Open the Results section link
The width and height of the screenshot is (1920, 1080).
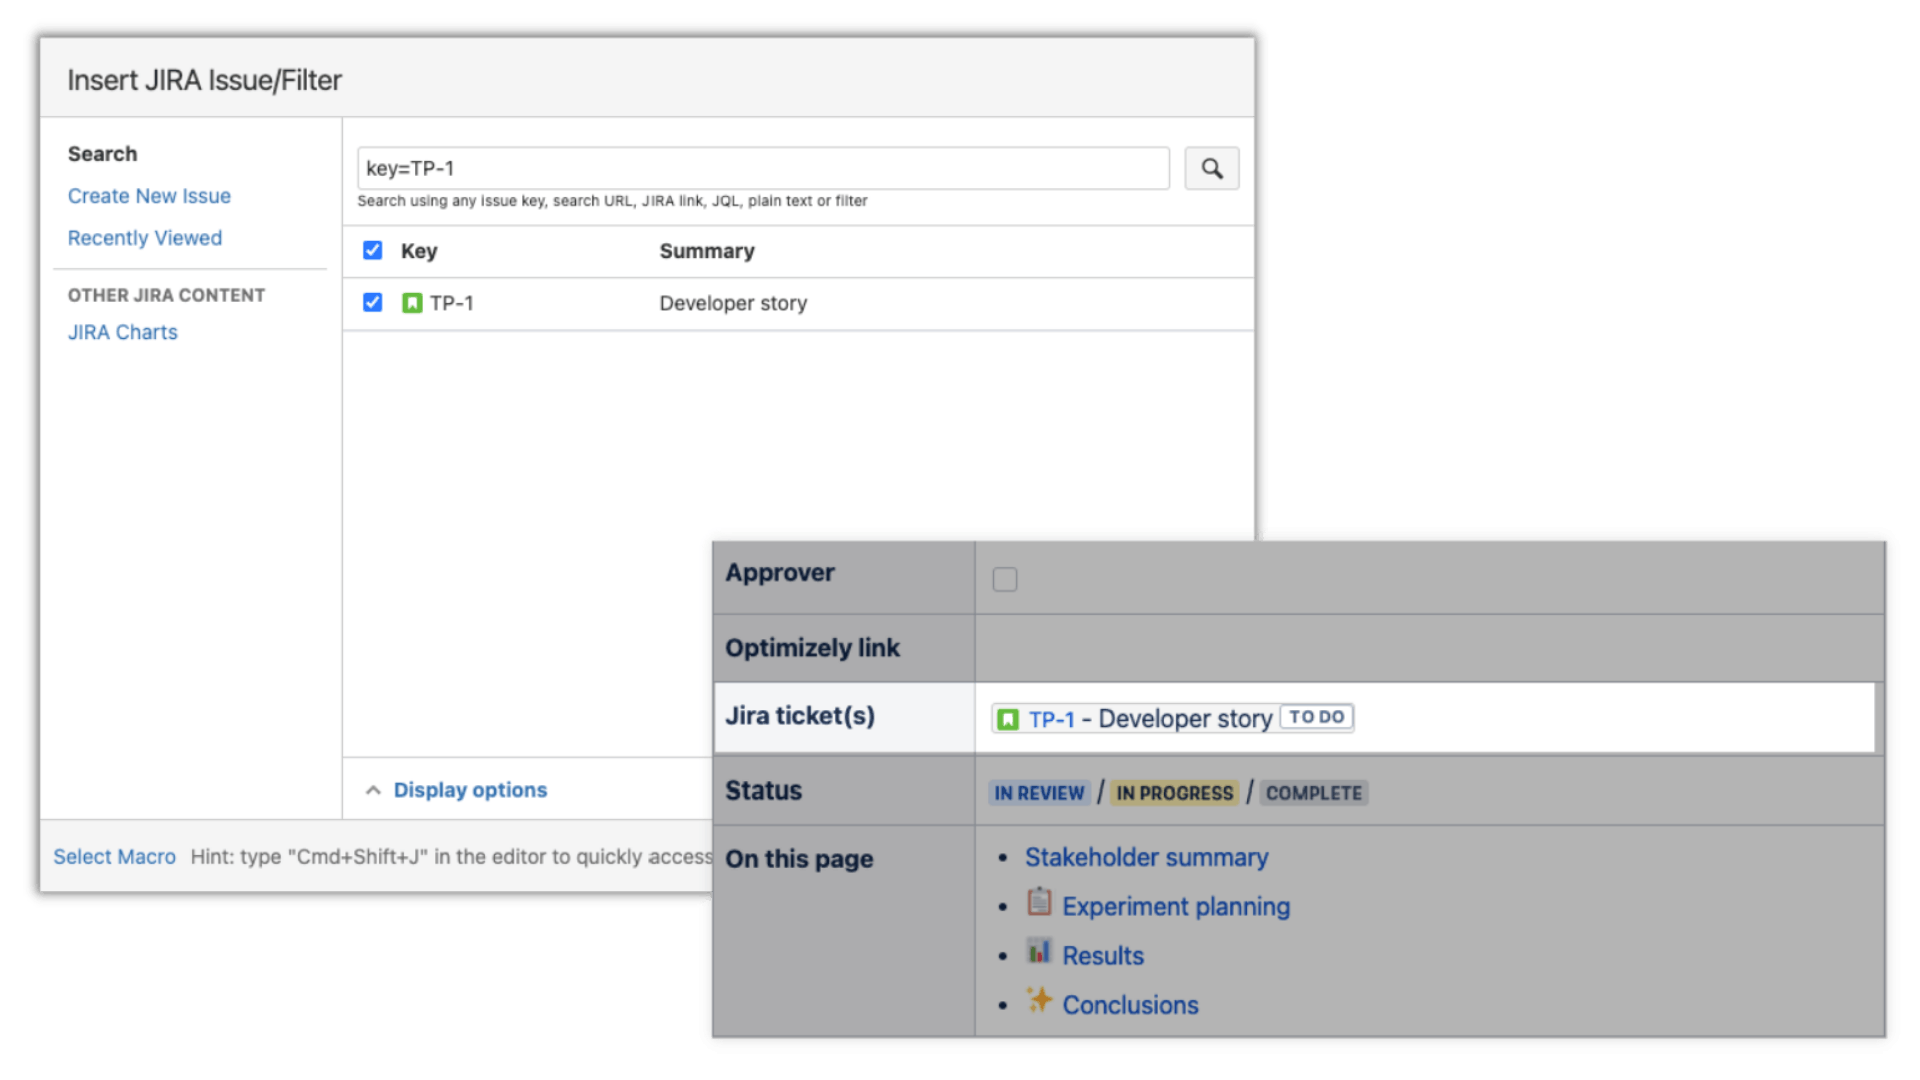pos(1102,956)
